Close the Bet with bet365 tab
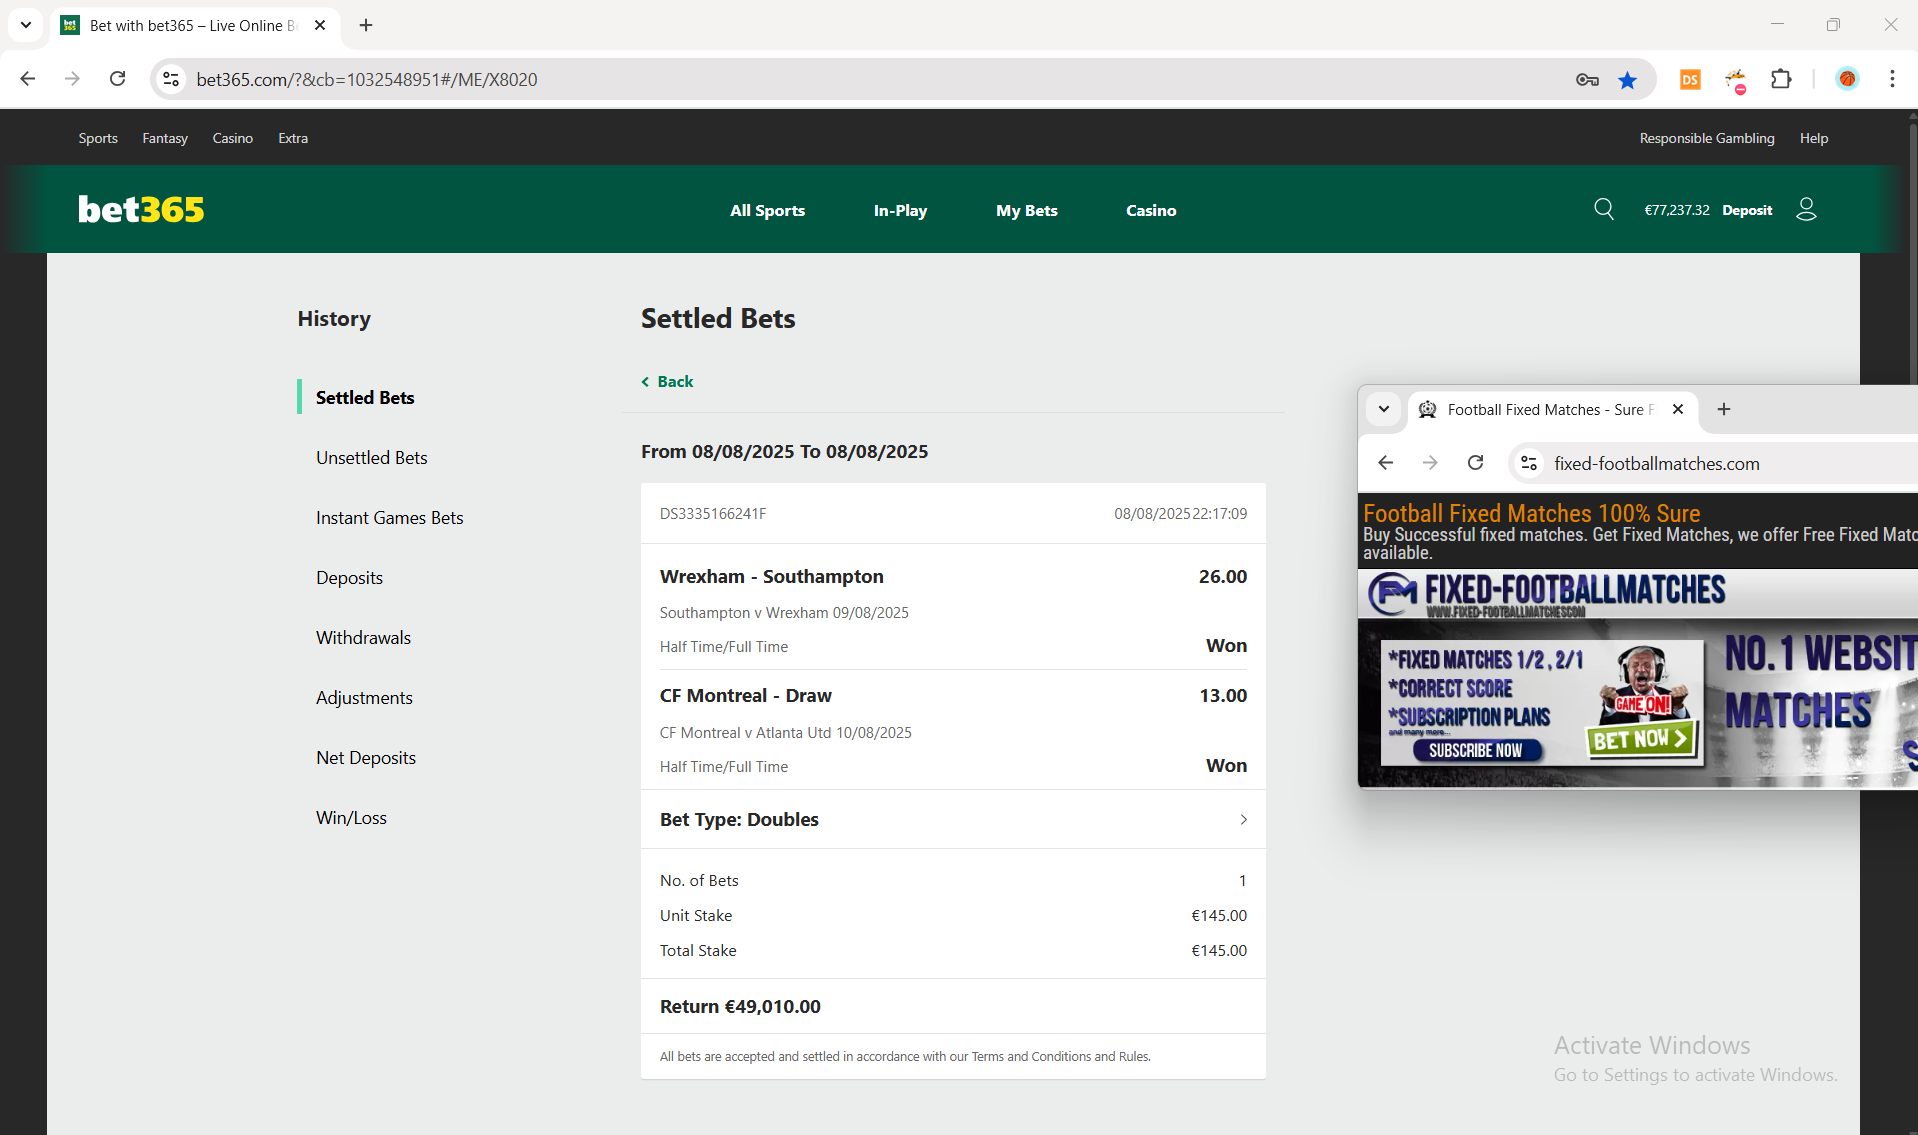The image size is (1918, 1135). tap(320, 25)
